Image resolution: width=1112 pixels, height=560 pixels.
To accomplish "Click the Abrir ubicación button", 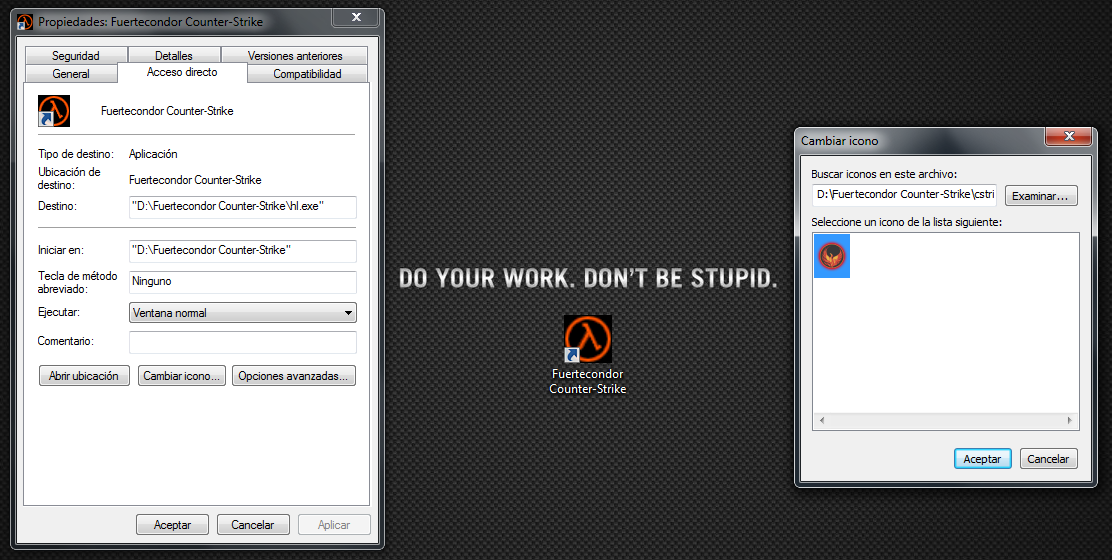I will point(84,376).
